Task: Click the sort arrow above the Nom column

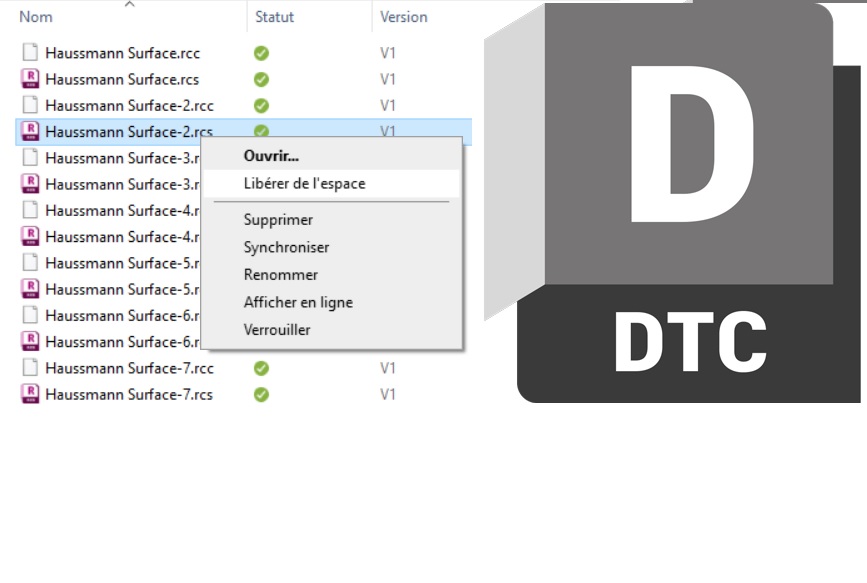Action: pyautogui.click(x=130, y=5)
